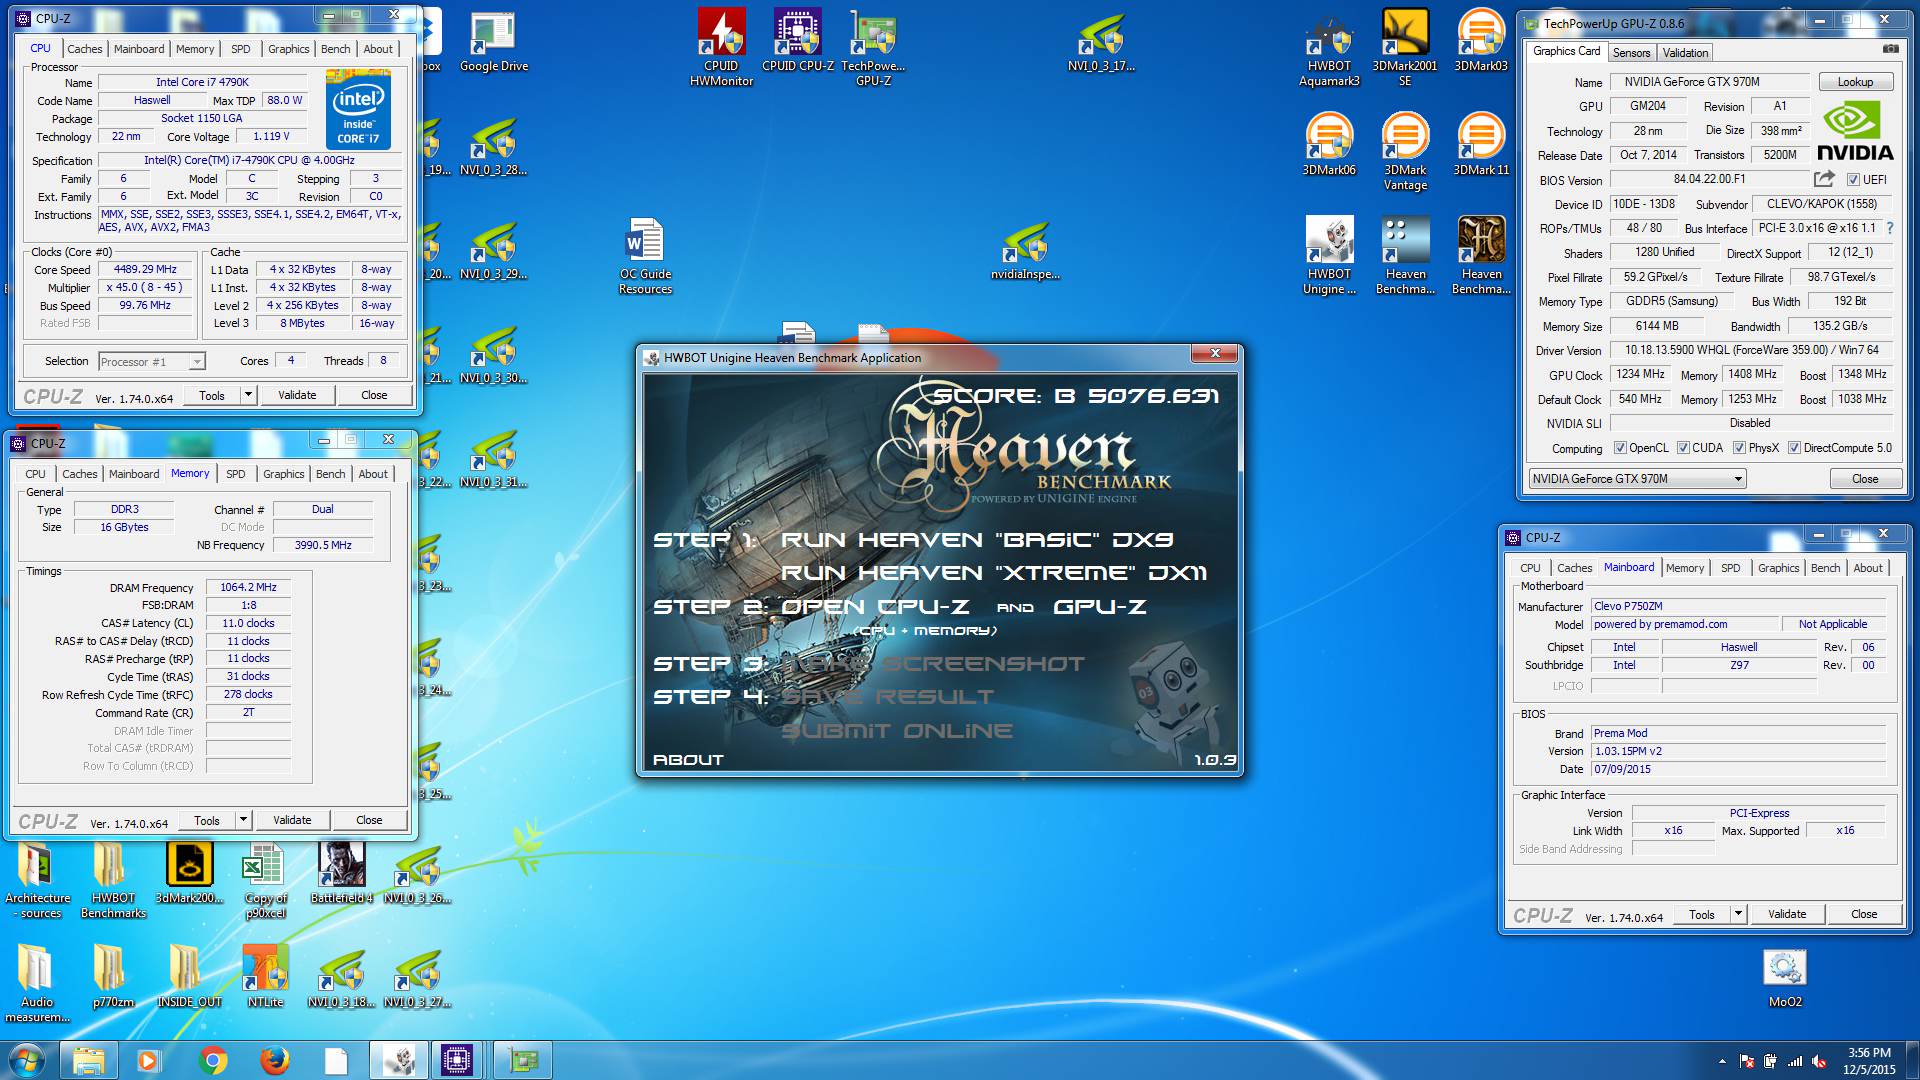Image resolution: width=1920 pixels, height=1080 pixels.
Task: Click the NVIDIA logo in GPU-Z
Action: [1854, 131]
